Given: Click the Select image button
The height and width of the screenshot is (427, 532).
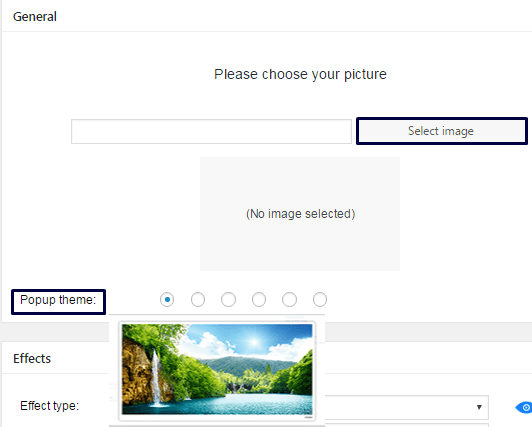Looking at the screenshot, I should 441,131.
